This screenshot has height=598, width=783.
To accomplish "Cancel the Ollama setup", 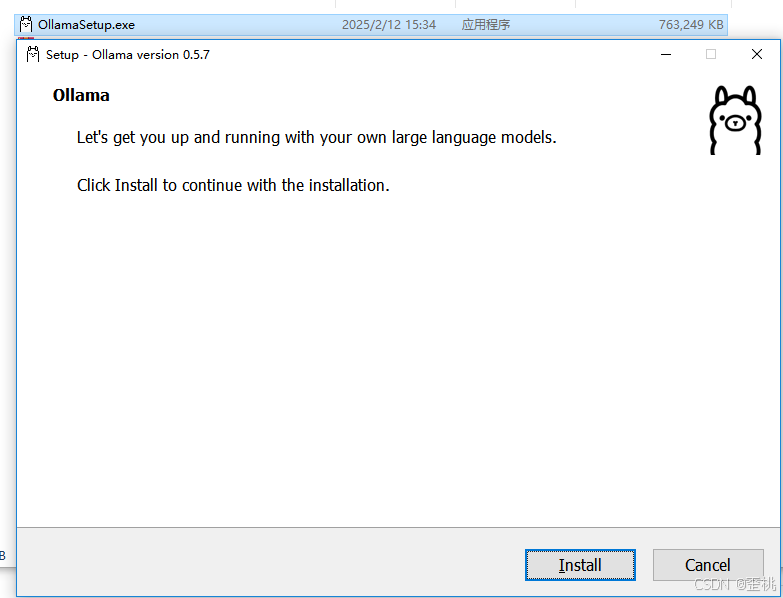I will pyautogui.click(x=708, y=565).
